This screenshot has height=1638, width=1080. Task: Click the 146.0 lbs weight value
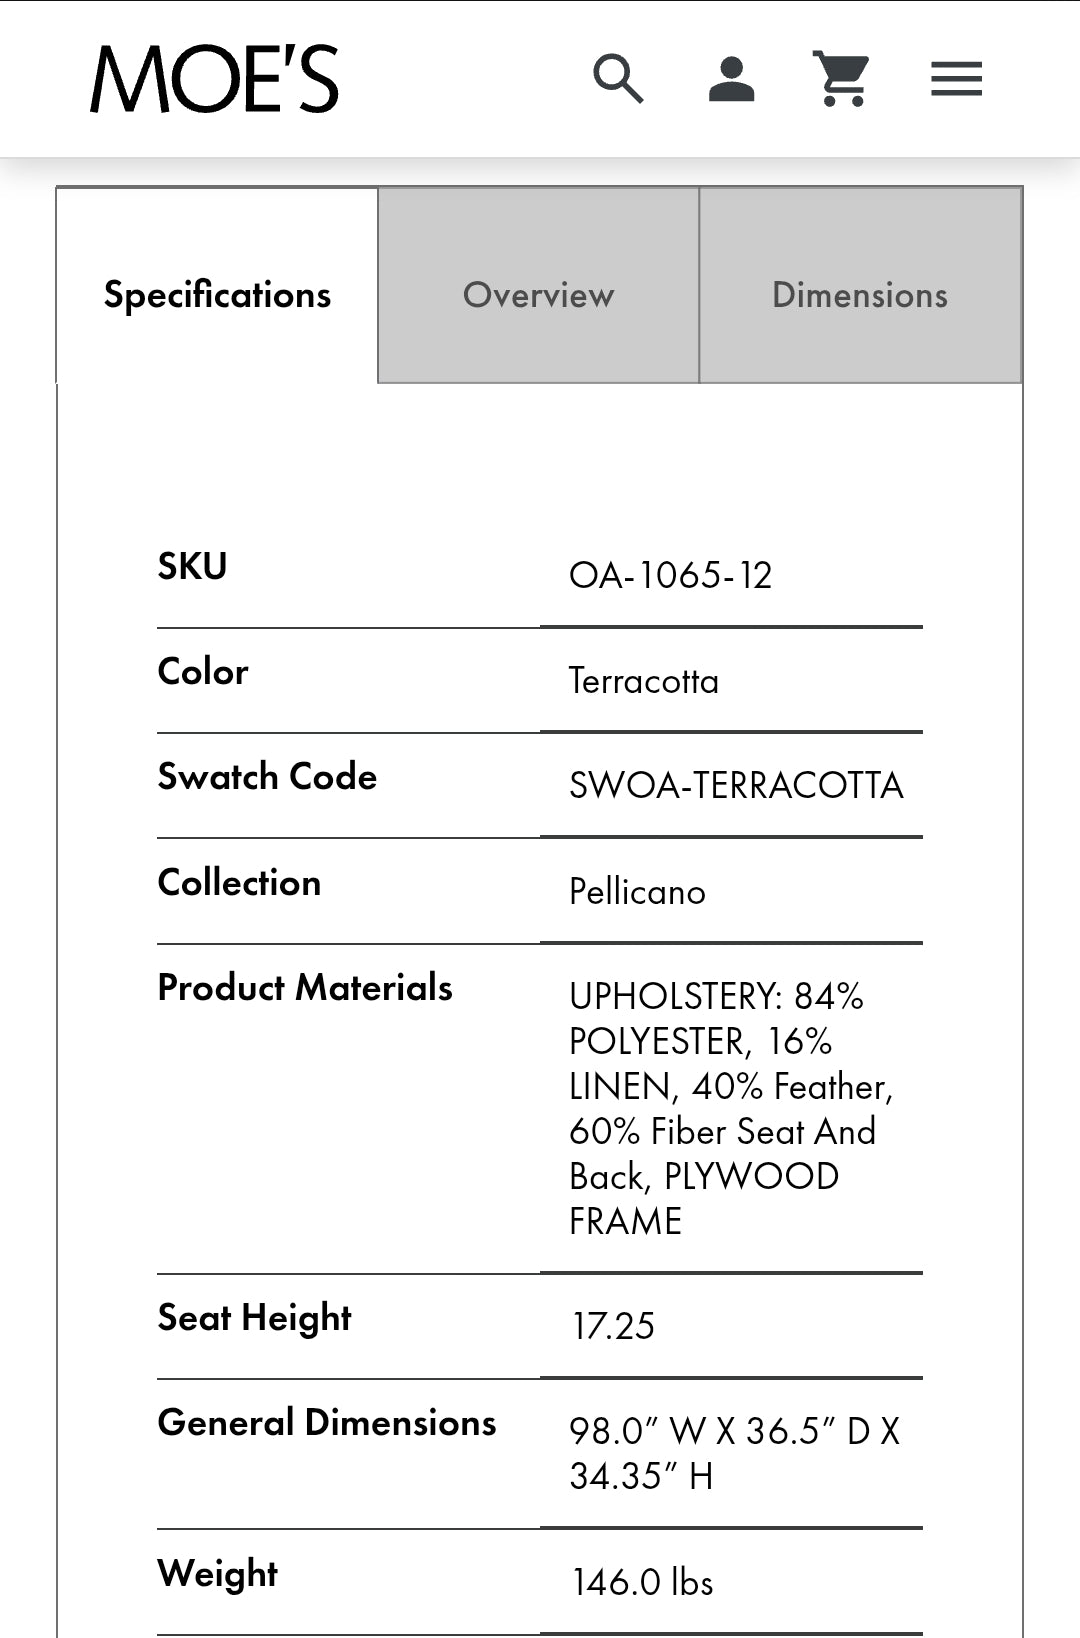[x=642, y=1582]
